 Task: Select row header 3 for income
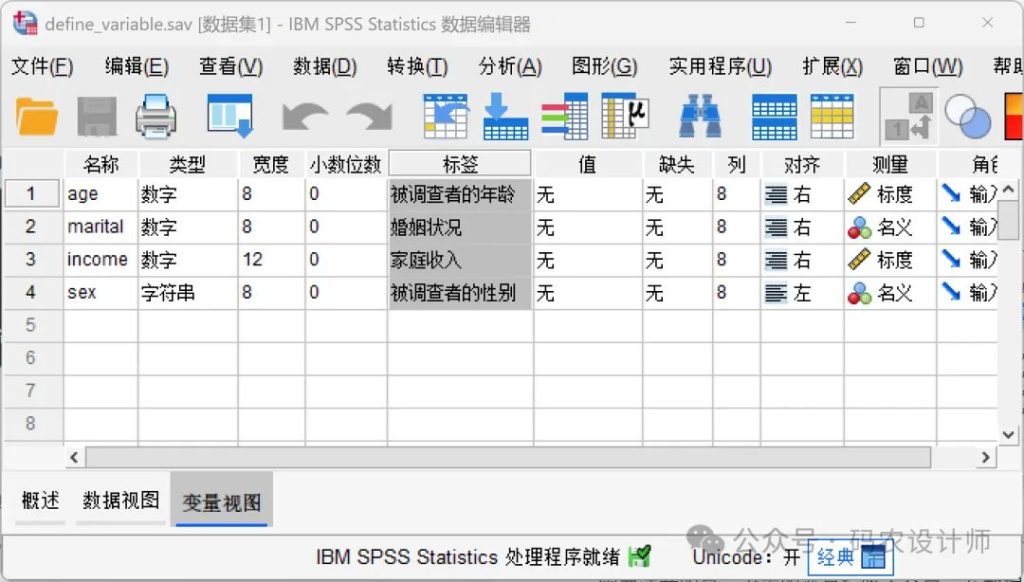[x=31, y=260]
